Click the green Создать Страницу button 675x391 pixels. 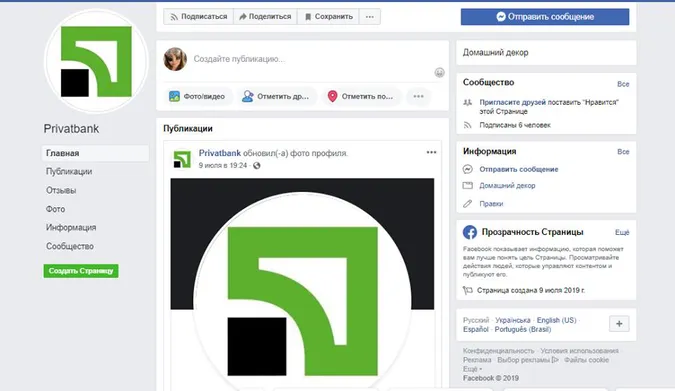(81, 271)
